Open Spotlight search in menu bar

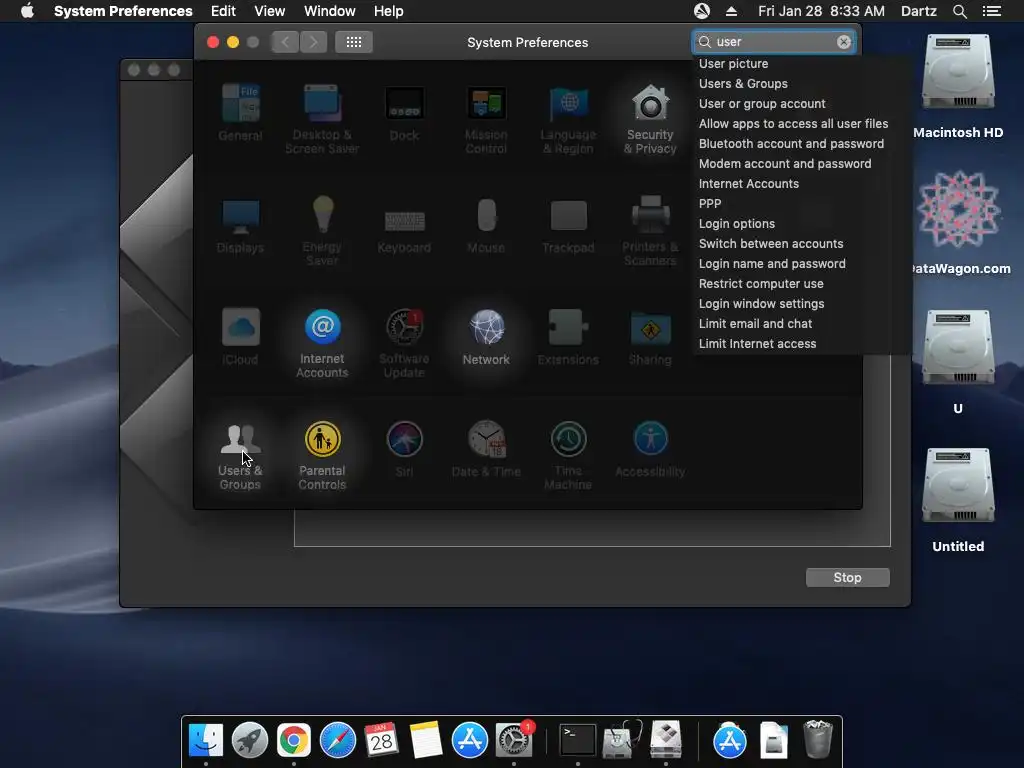(959, 11)
